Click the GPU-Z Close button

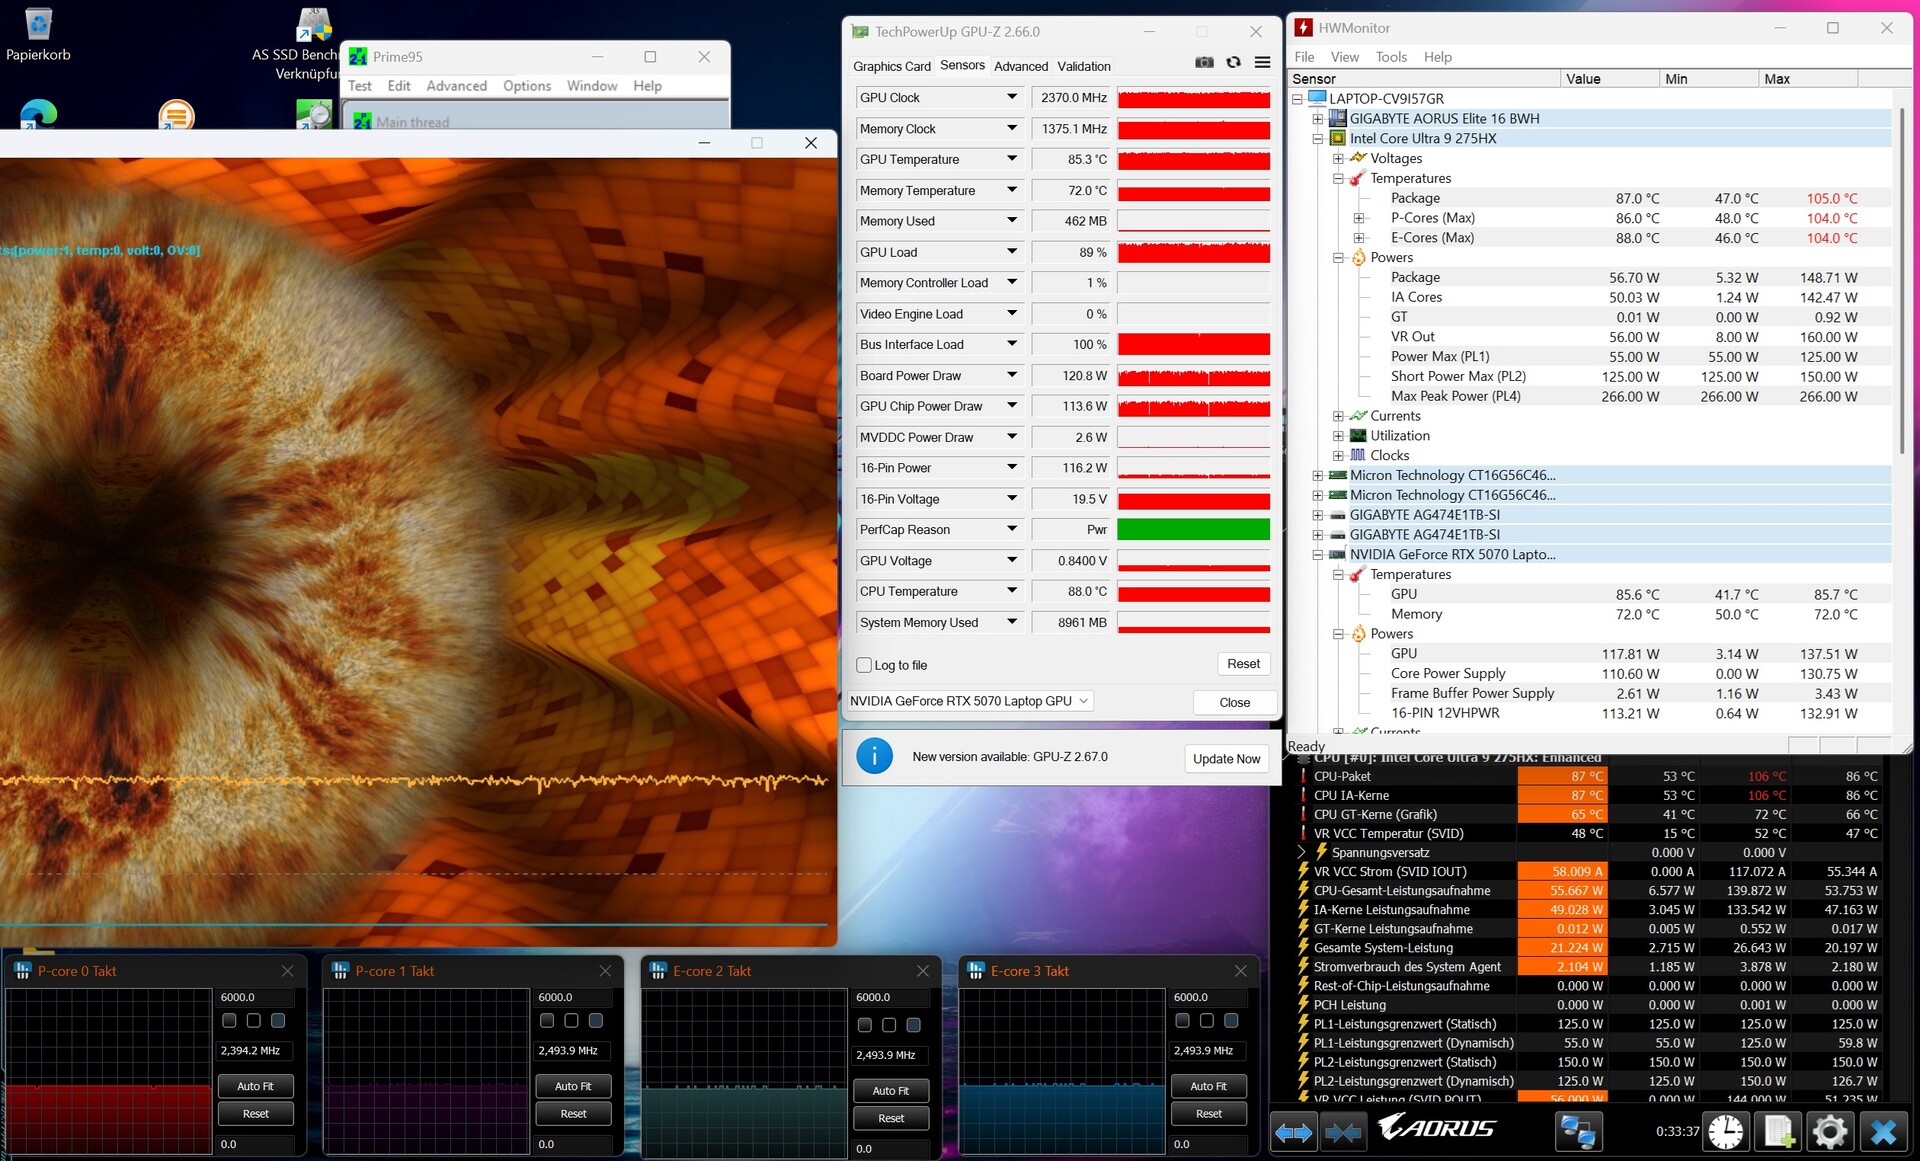coord(1235,702)
